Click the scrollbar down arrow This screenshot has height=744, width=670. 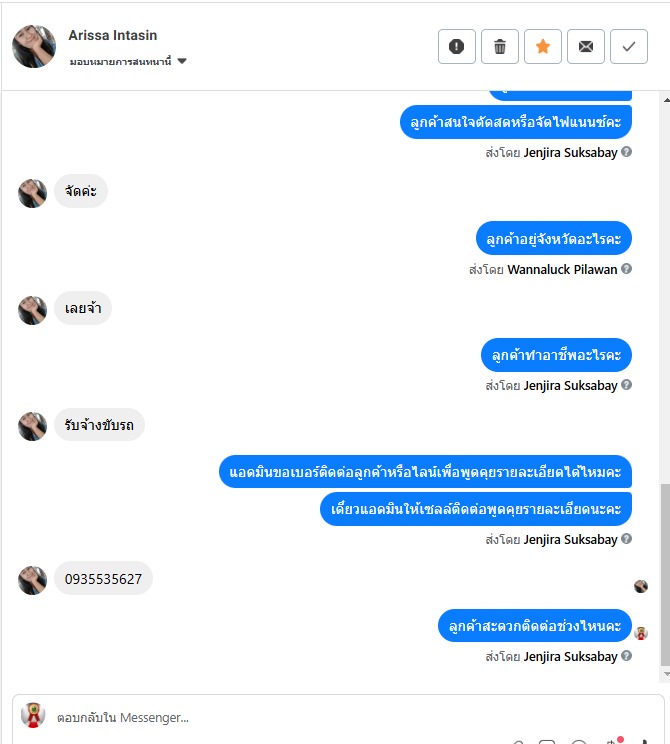pos(666,674)
